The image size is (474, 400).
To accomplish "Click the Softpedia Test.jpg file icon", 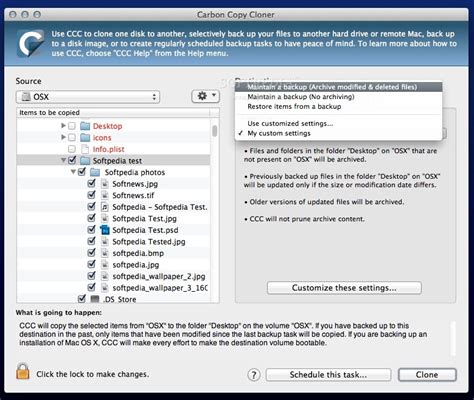I will [x=105, y=218].
